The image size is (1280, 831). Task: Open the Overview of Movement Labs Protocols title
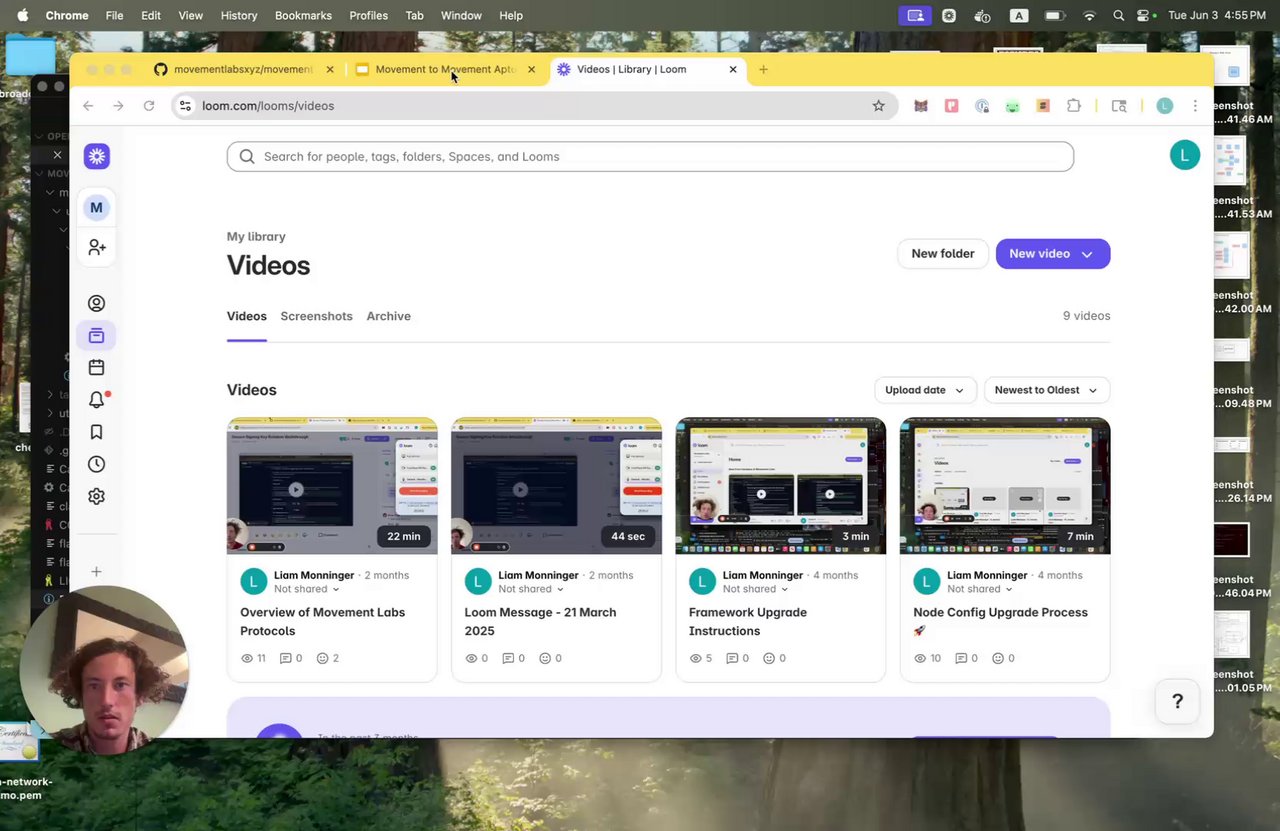(322, 621)
